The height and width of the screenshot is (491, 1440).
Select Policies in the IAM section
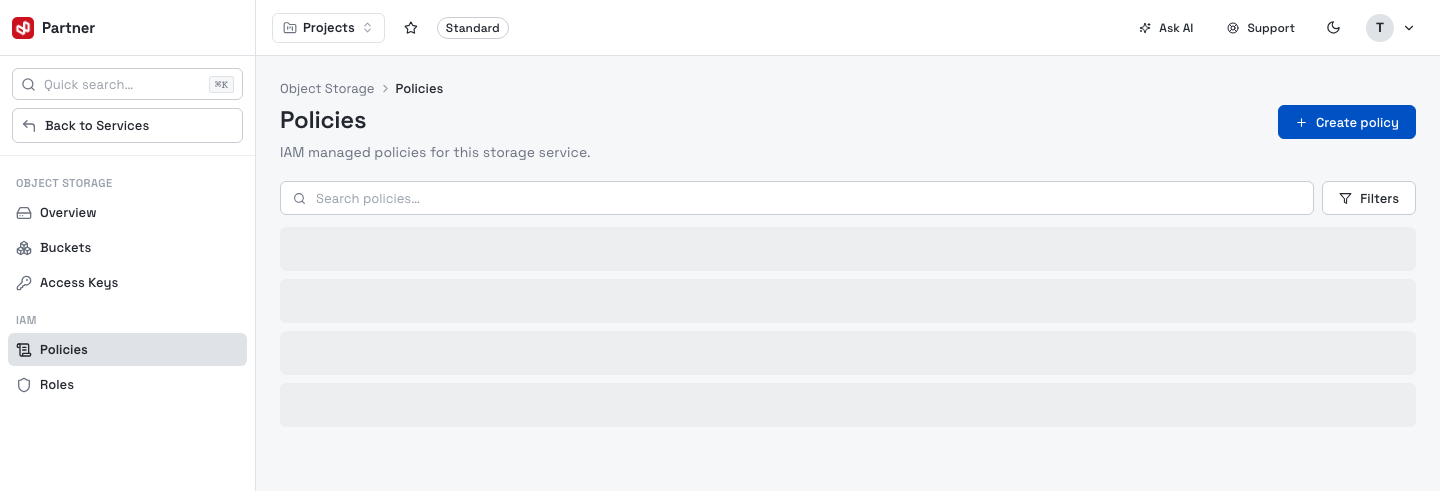[x=127, y=350]
